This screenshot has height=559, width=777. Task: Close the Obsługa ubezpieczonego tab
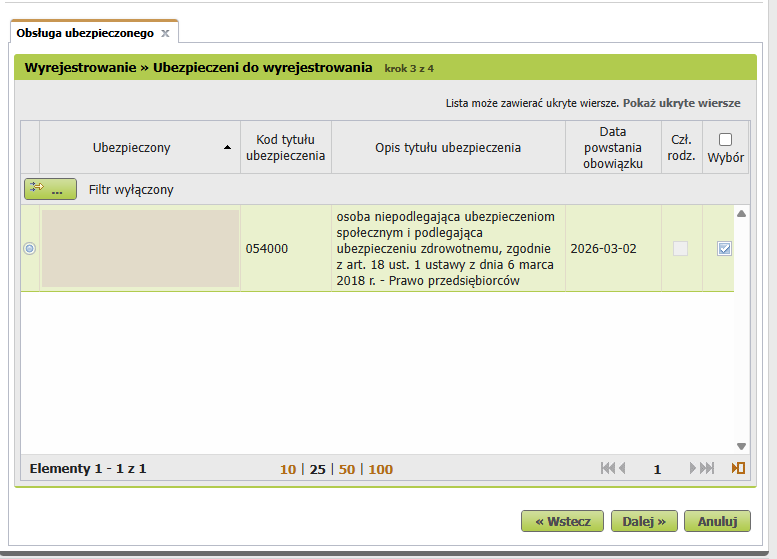pyautogui.click(x=166, y=33)
